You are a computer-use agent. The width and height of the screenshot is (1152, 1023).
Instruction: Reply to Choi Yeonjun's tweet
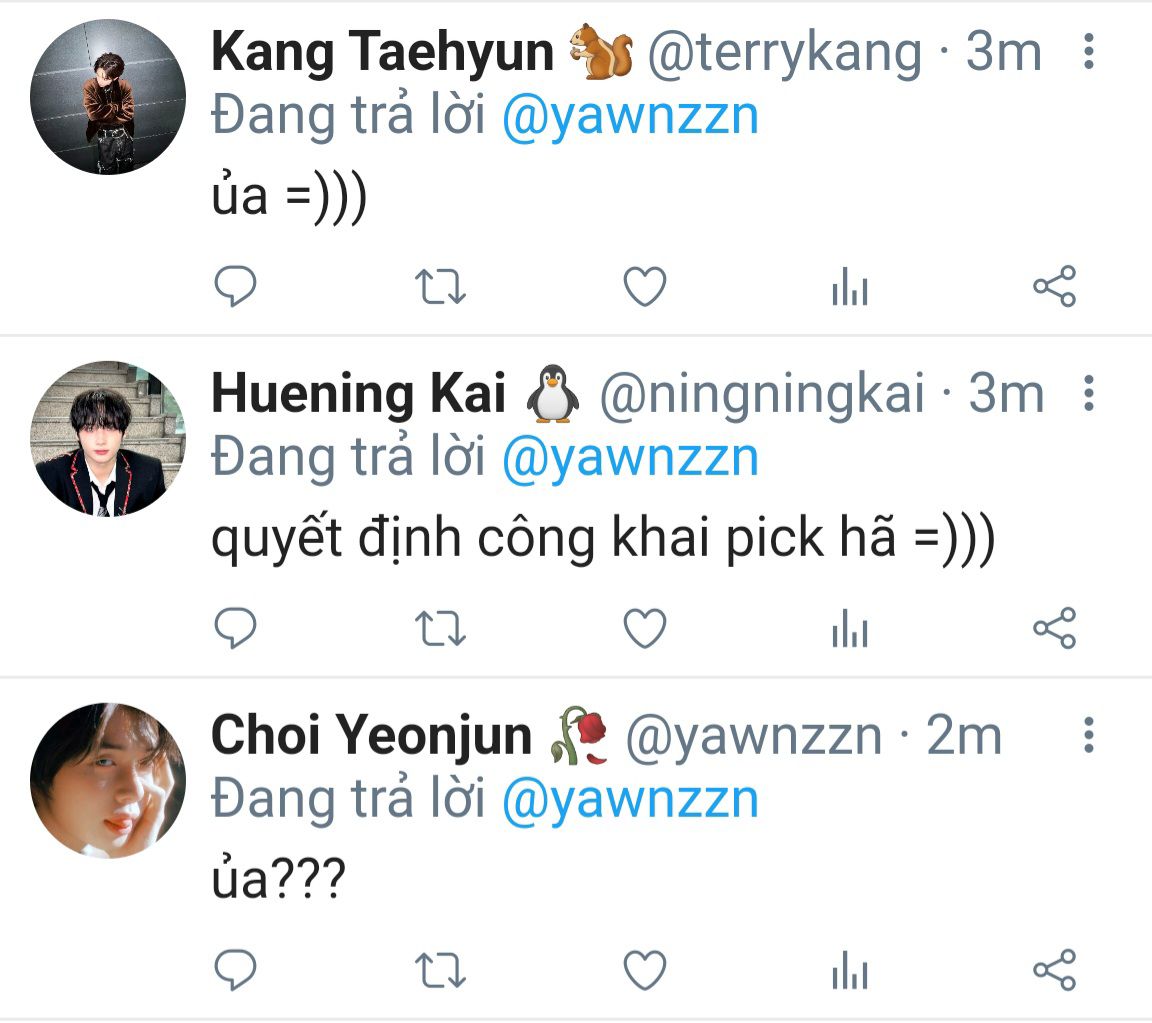coord(235,969)
